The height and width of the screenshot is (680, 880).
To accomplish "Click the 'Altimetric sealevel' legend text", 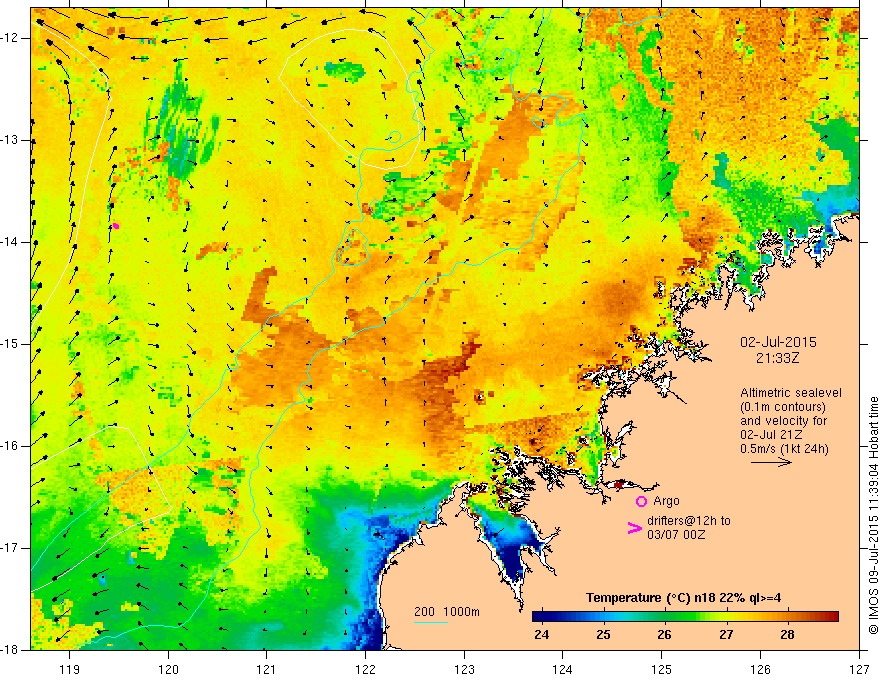I will click(x=791, y=393).
